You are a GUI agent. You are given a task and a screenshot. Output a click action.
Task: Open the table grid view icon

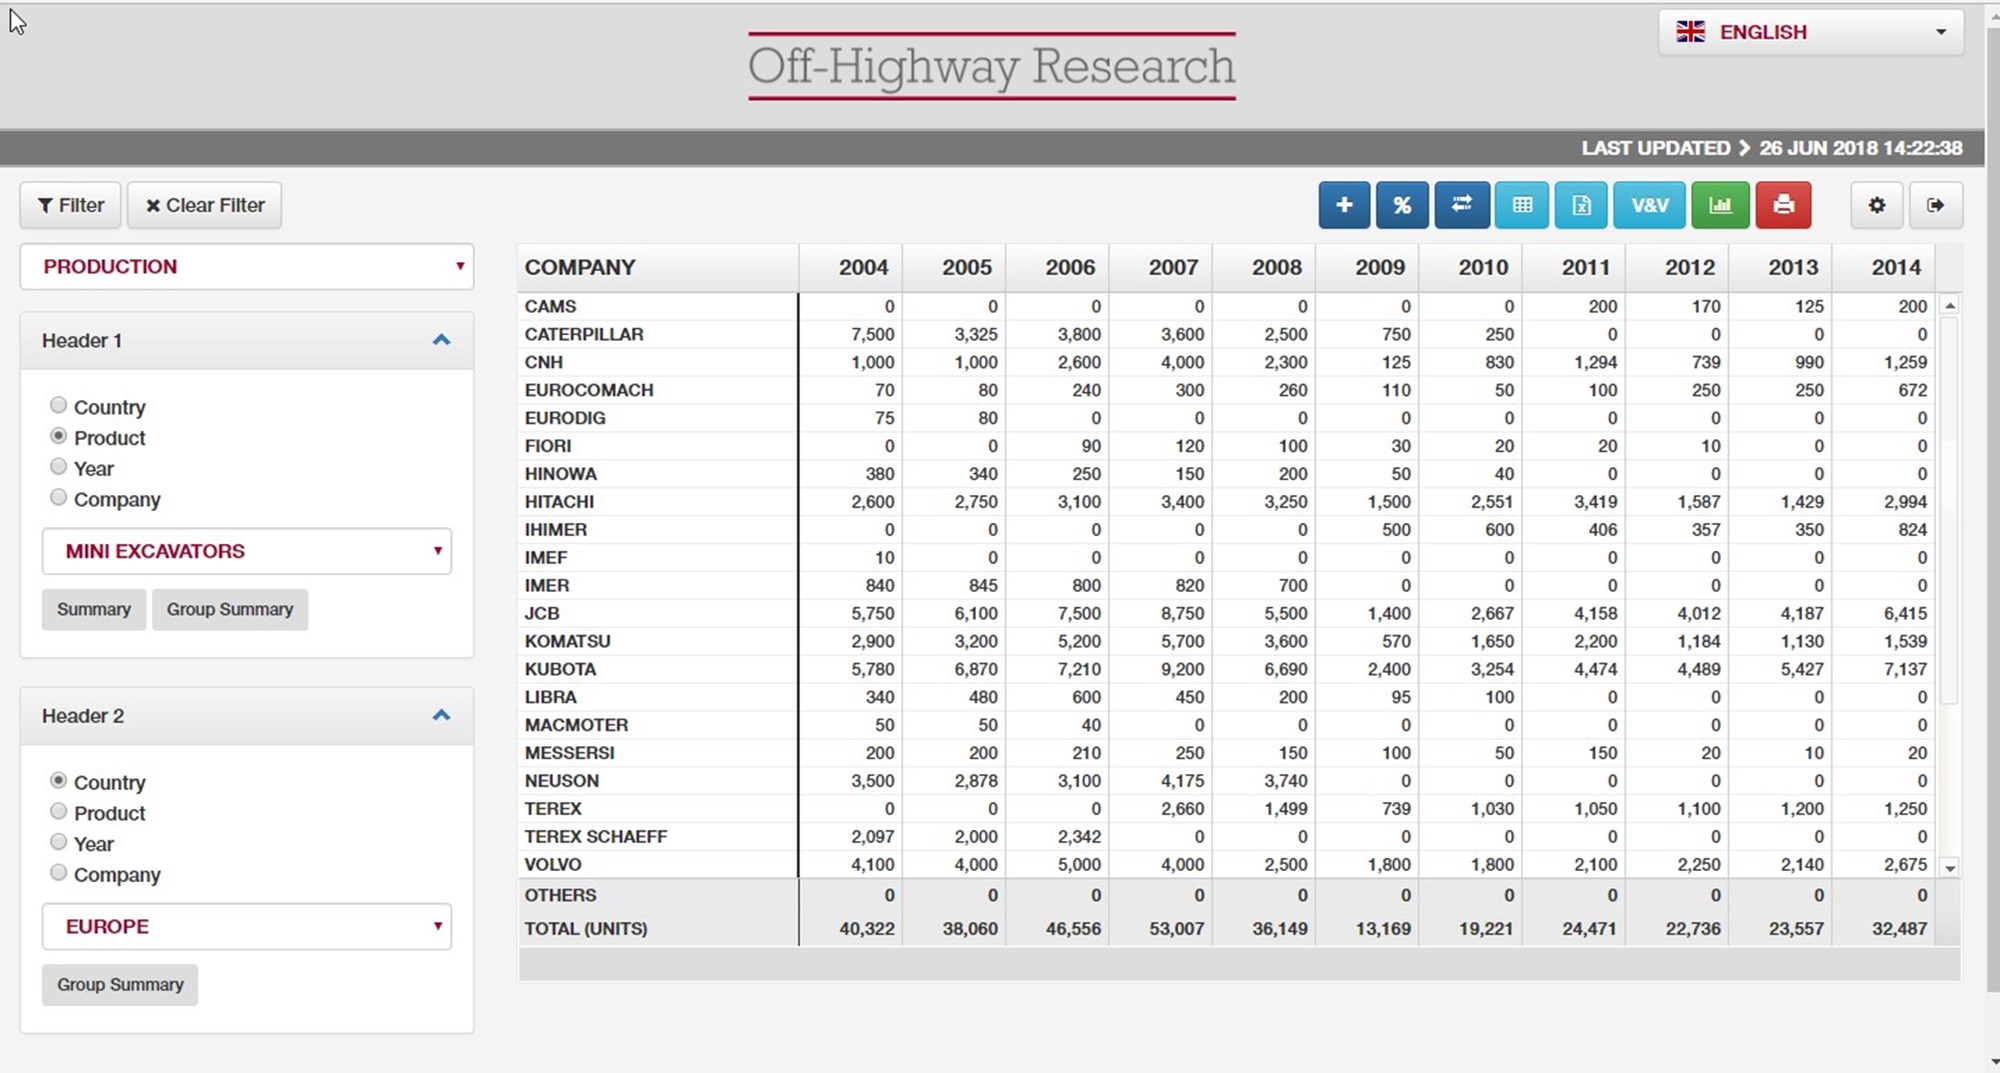(x=1522, y=205)
